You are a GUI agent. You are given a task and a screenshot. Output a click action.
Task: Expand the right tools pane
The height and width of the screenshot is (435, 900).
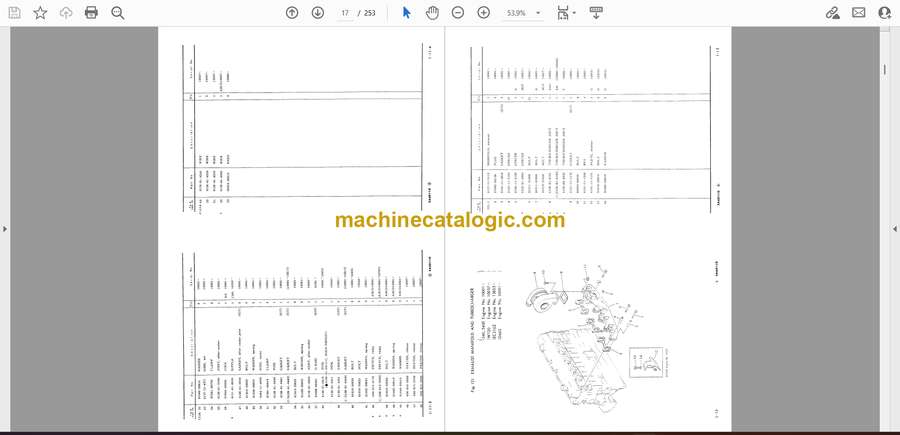[895, 229]
